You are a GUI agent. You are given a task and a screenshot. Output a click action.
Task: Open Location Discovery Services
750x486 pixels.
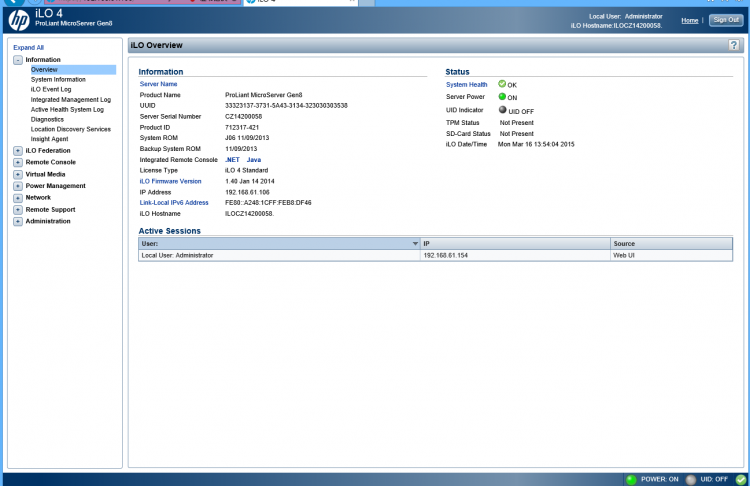[71, 129]
